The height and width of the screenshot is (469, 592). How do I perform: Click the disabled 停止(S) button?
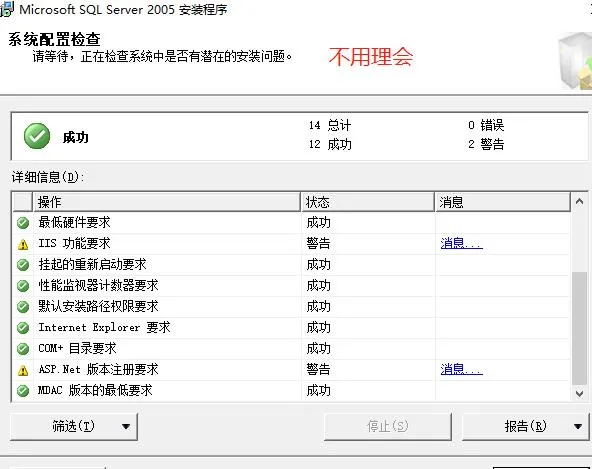[x=388, y=426]
